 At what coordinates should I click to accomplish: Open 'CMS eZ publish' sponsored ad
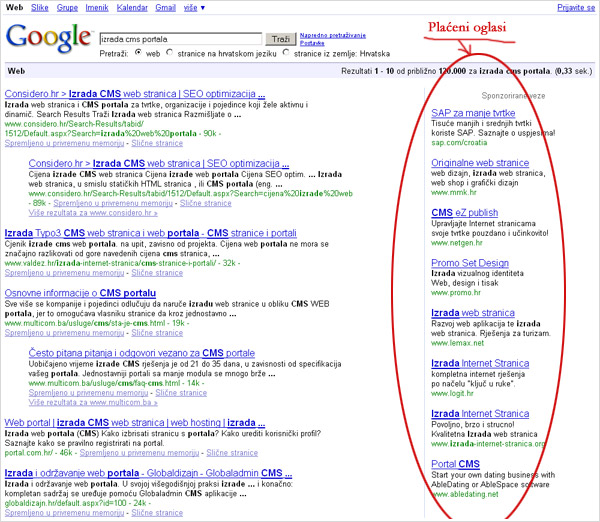tap(465, 213)
